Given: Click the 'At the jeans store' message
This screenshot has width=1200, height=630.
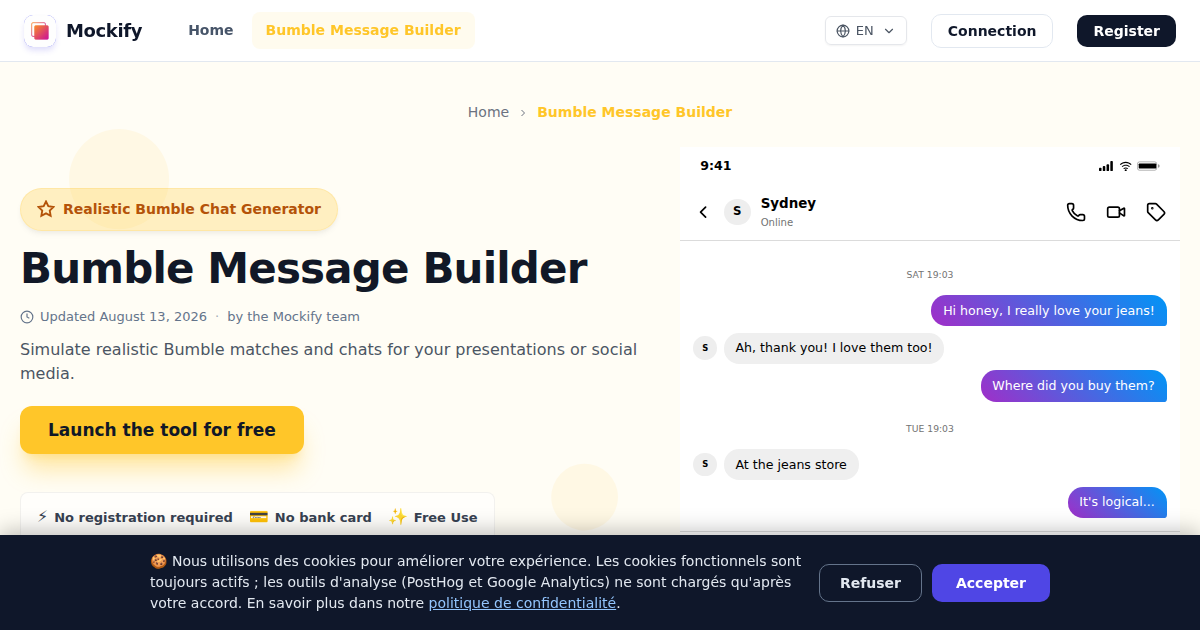Looking at the screenshot, I should 791,465.
